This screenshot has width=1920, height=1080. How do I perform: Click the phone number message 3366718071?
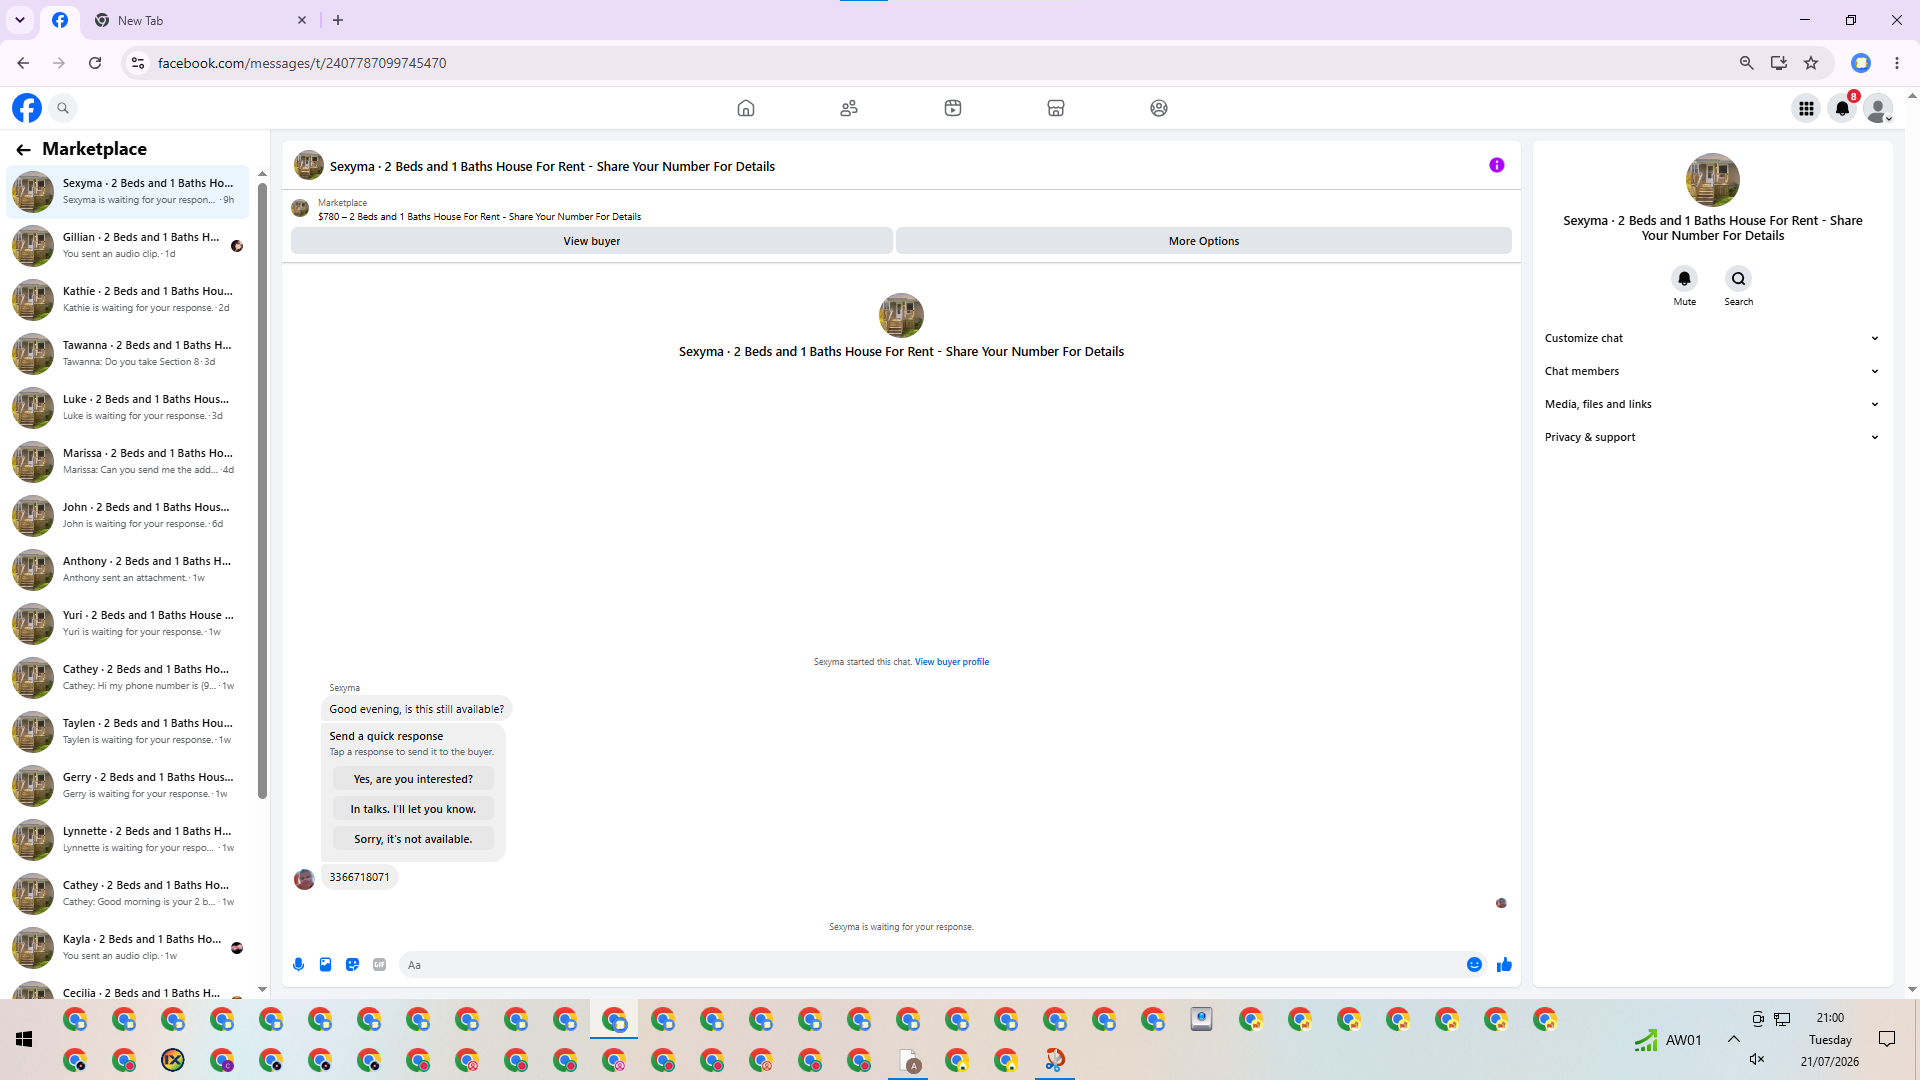pyautogui.click(x=359, y=877)
